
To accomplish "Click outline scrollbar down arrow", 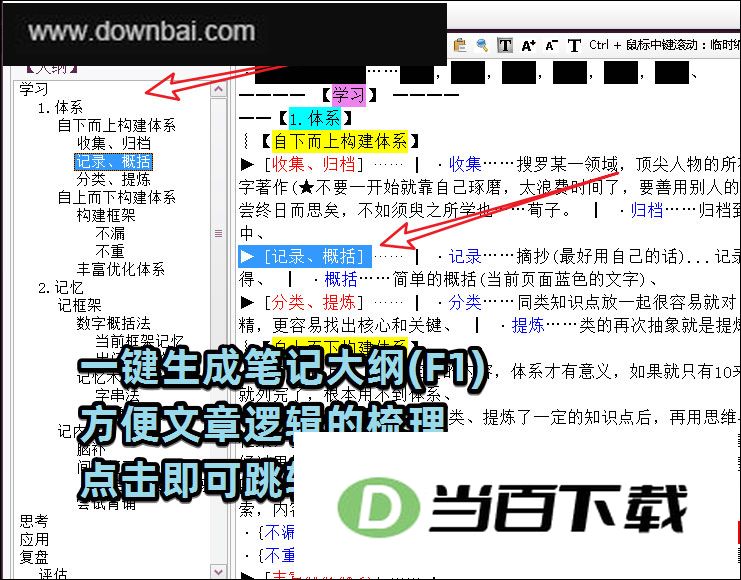I will coord(218,571).
